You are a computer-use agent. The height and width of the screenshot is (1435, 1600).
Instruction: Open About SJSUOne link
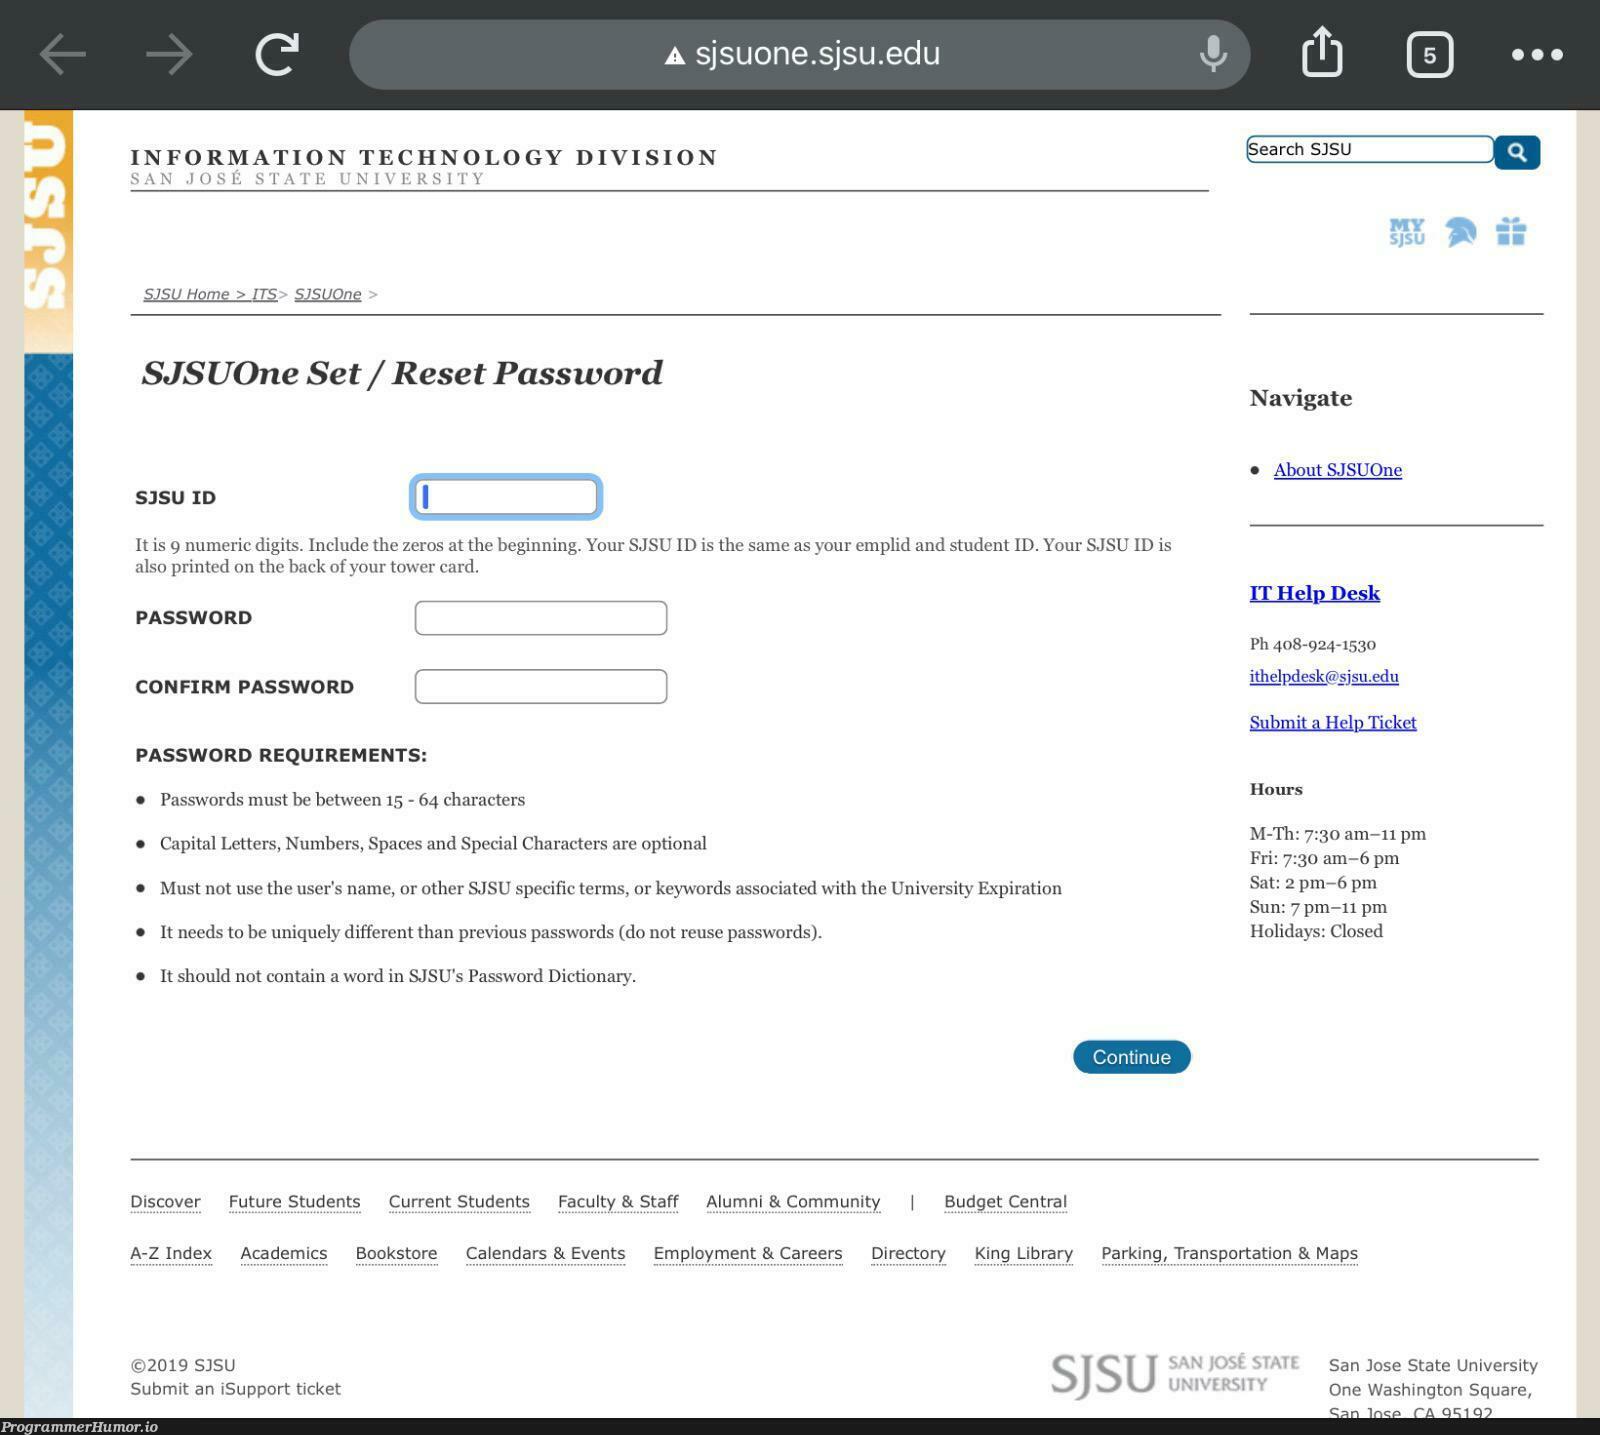click(1338, 470)
